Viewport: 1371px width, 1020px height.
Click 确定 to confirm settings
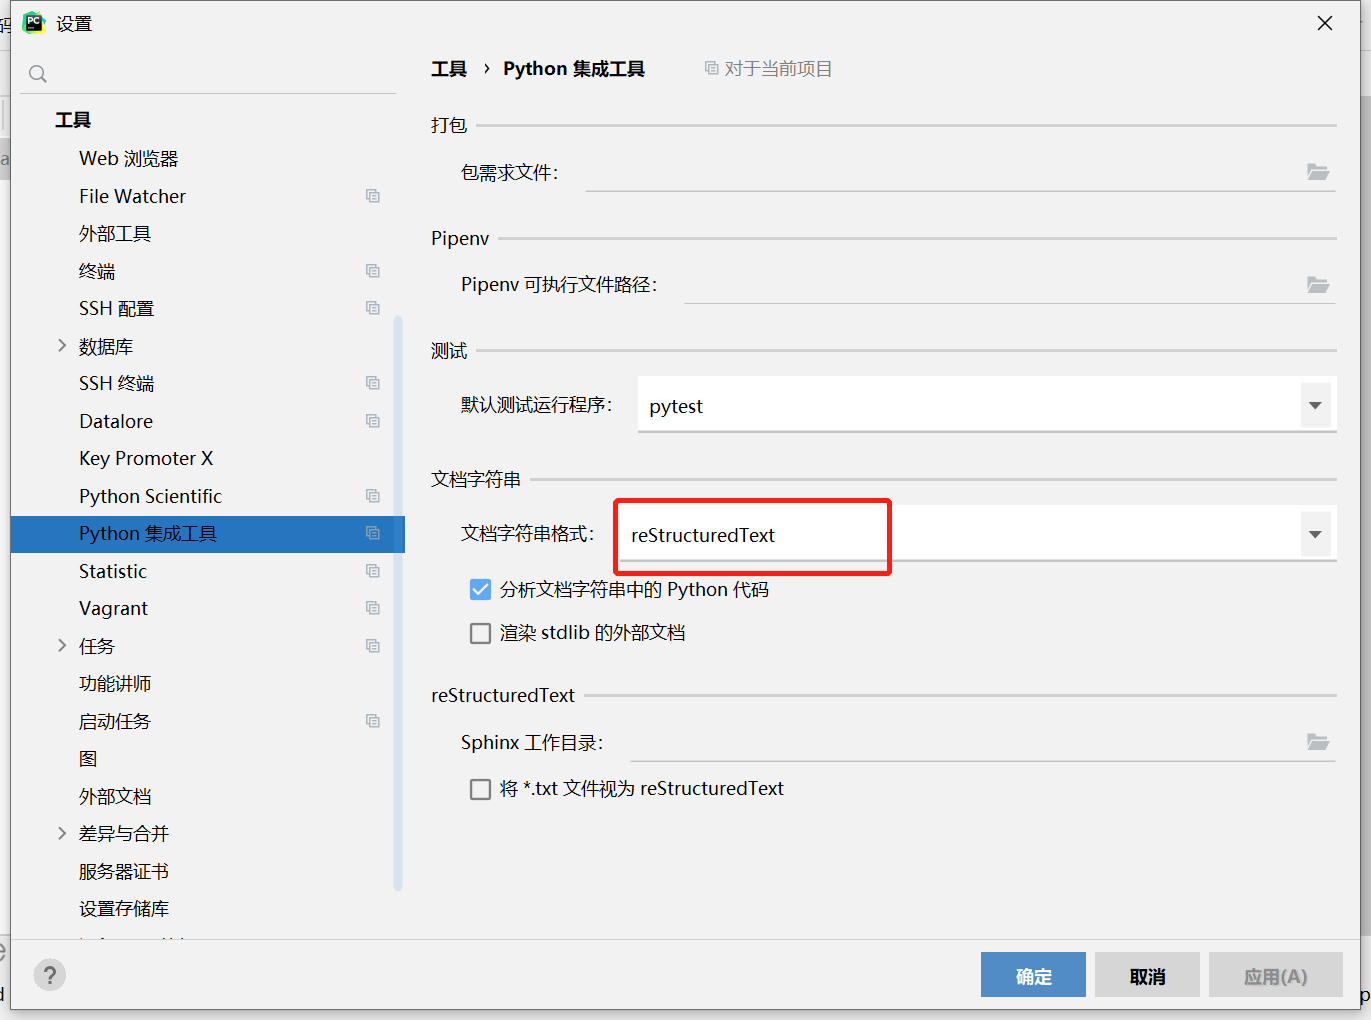(x=1033, y=975)
